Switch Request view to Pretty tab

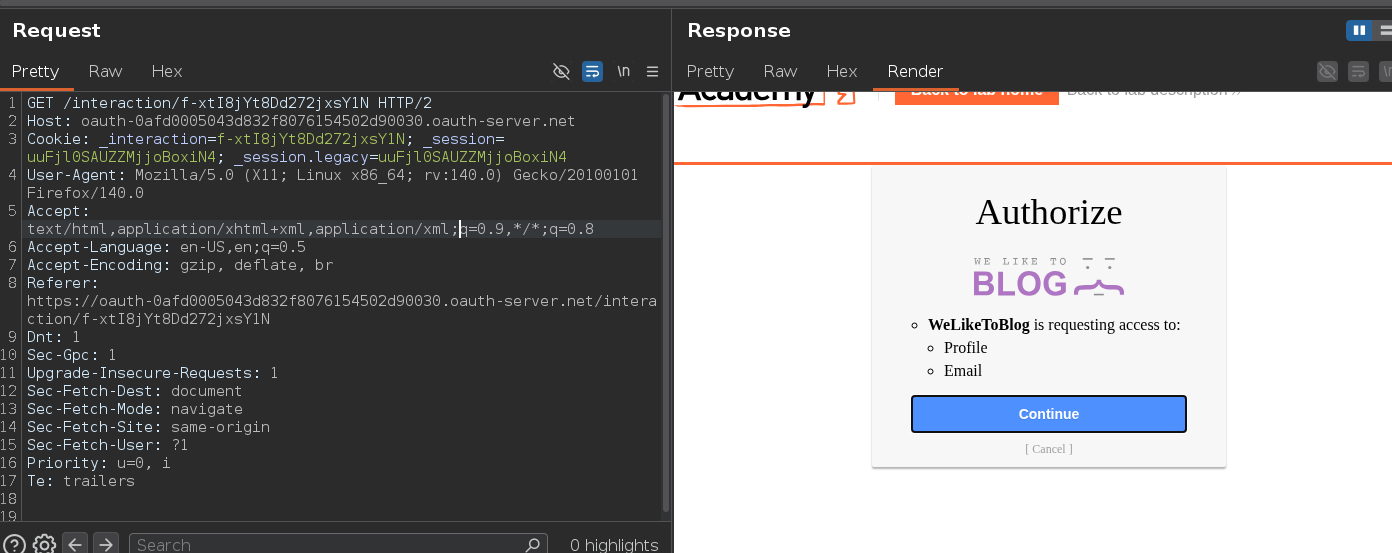36,71
